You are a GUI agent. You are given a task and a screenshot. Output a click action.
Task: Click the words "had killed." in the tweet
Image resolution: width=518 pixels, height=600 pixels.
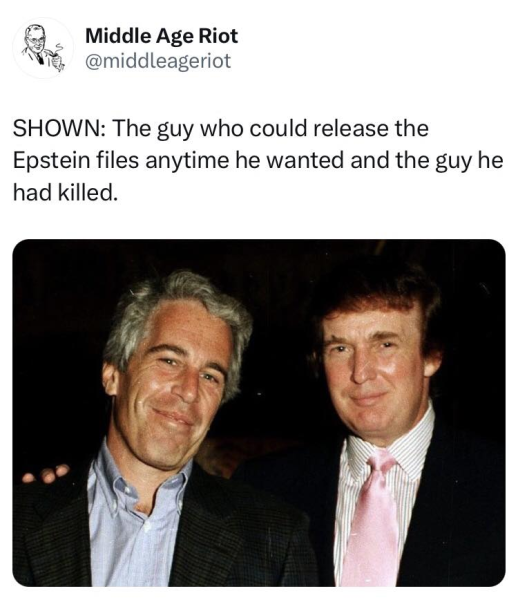click(x=64, y=192)
